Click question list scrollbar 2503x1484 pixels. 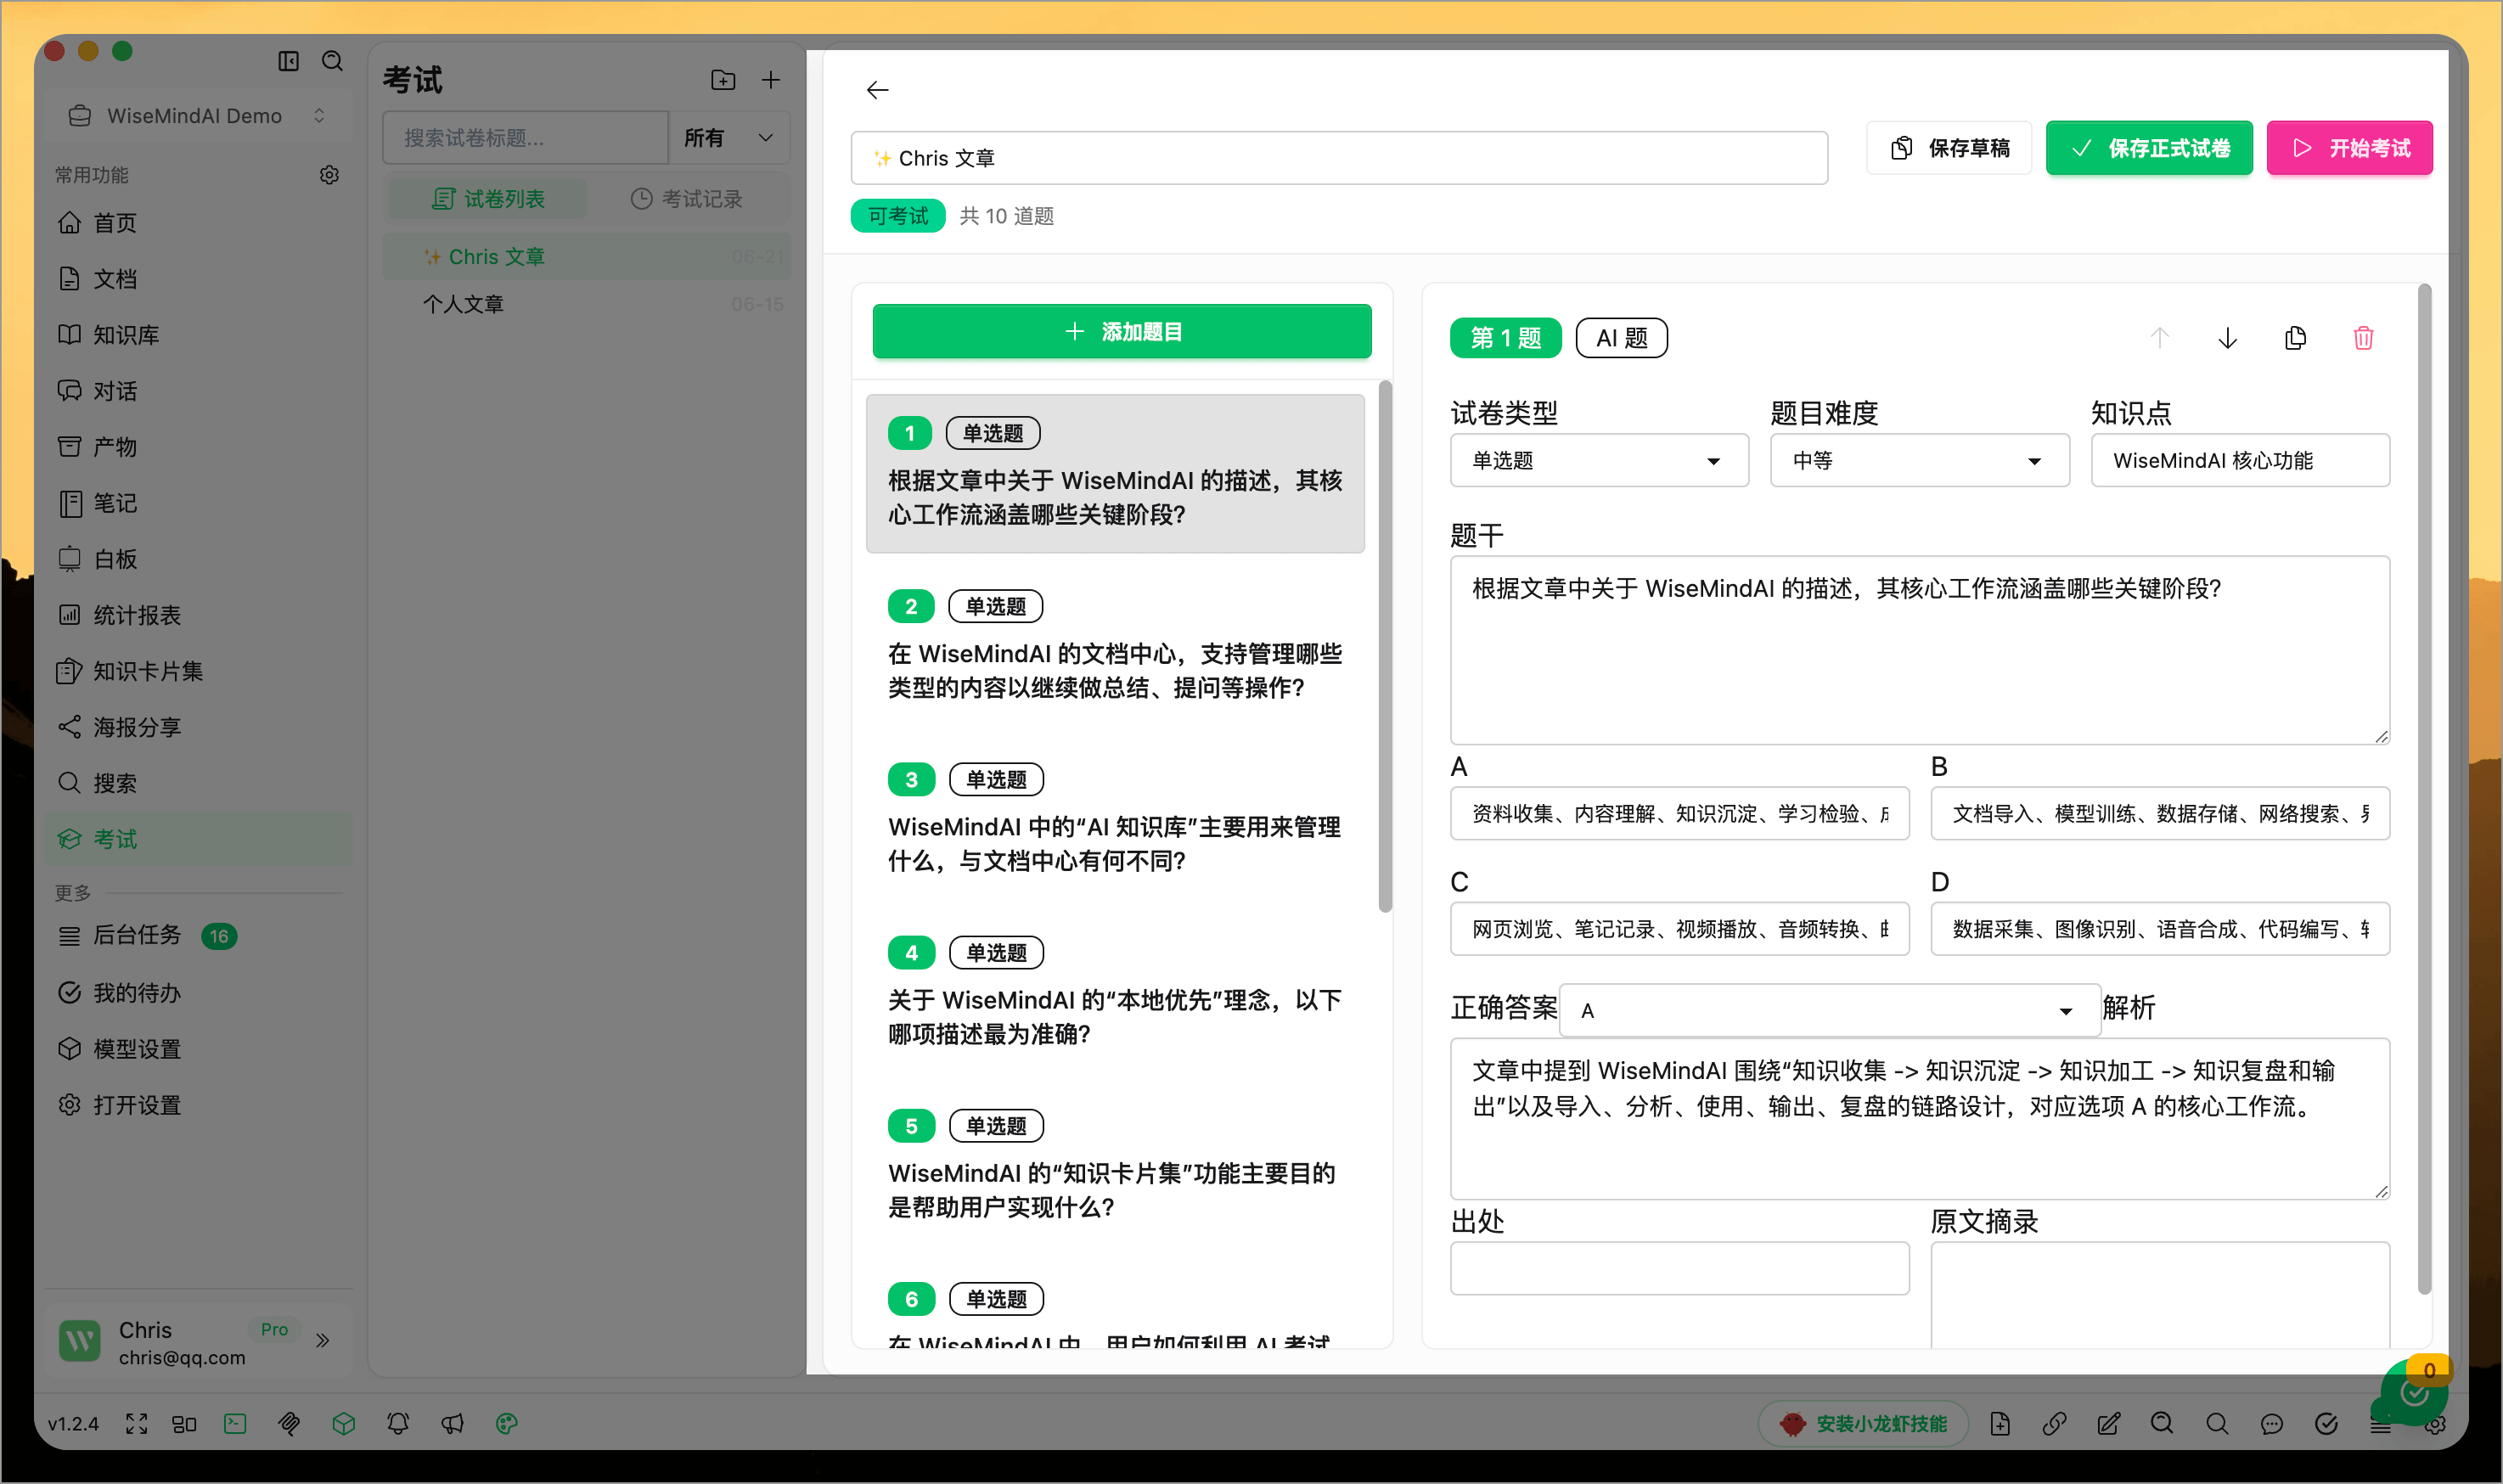coord(1385,646)
